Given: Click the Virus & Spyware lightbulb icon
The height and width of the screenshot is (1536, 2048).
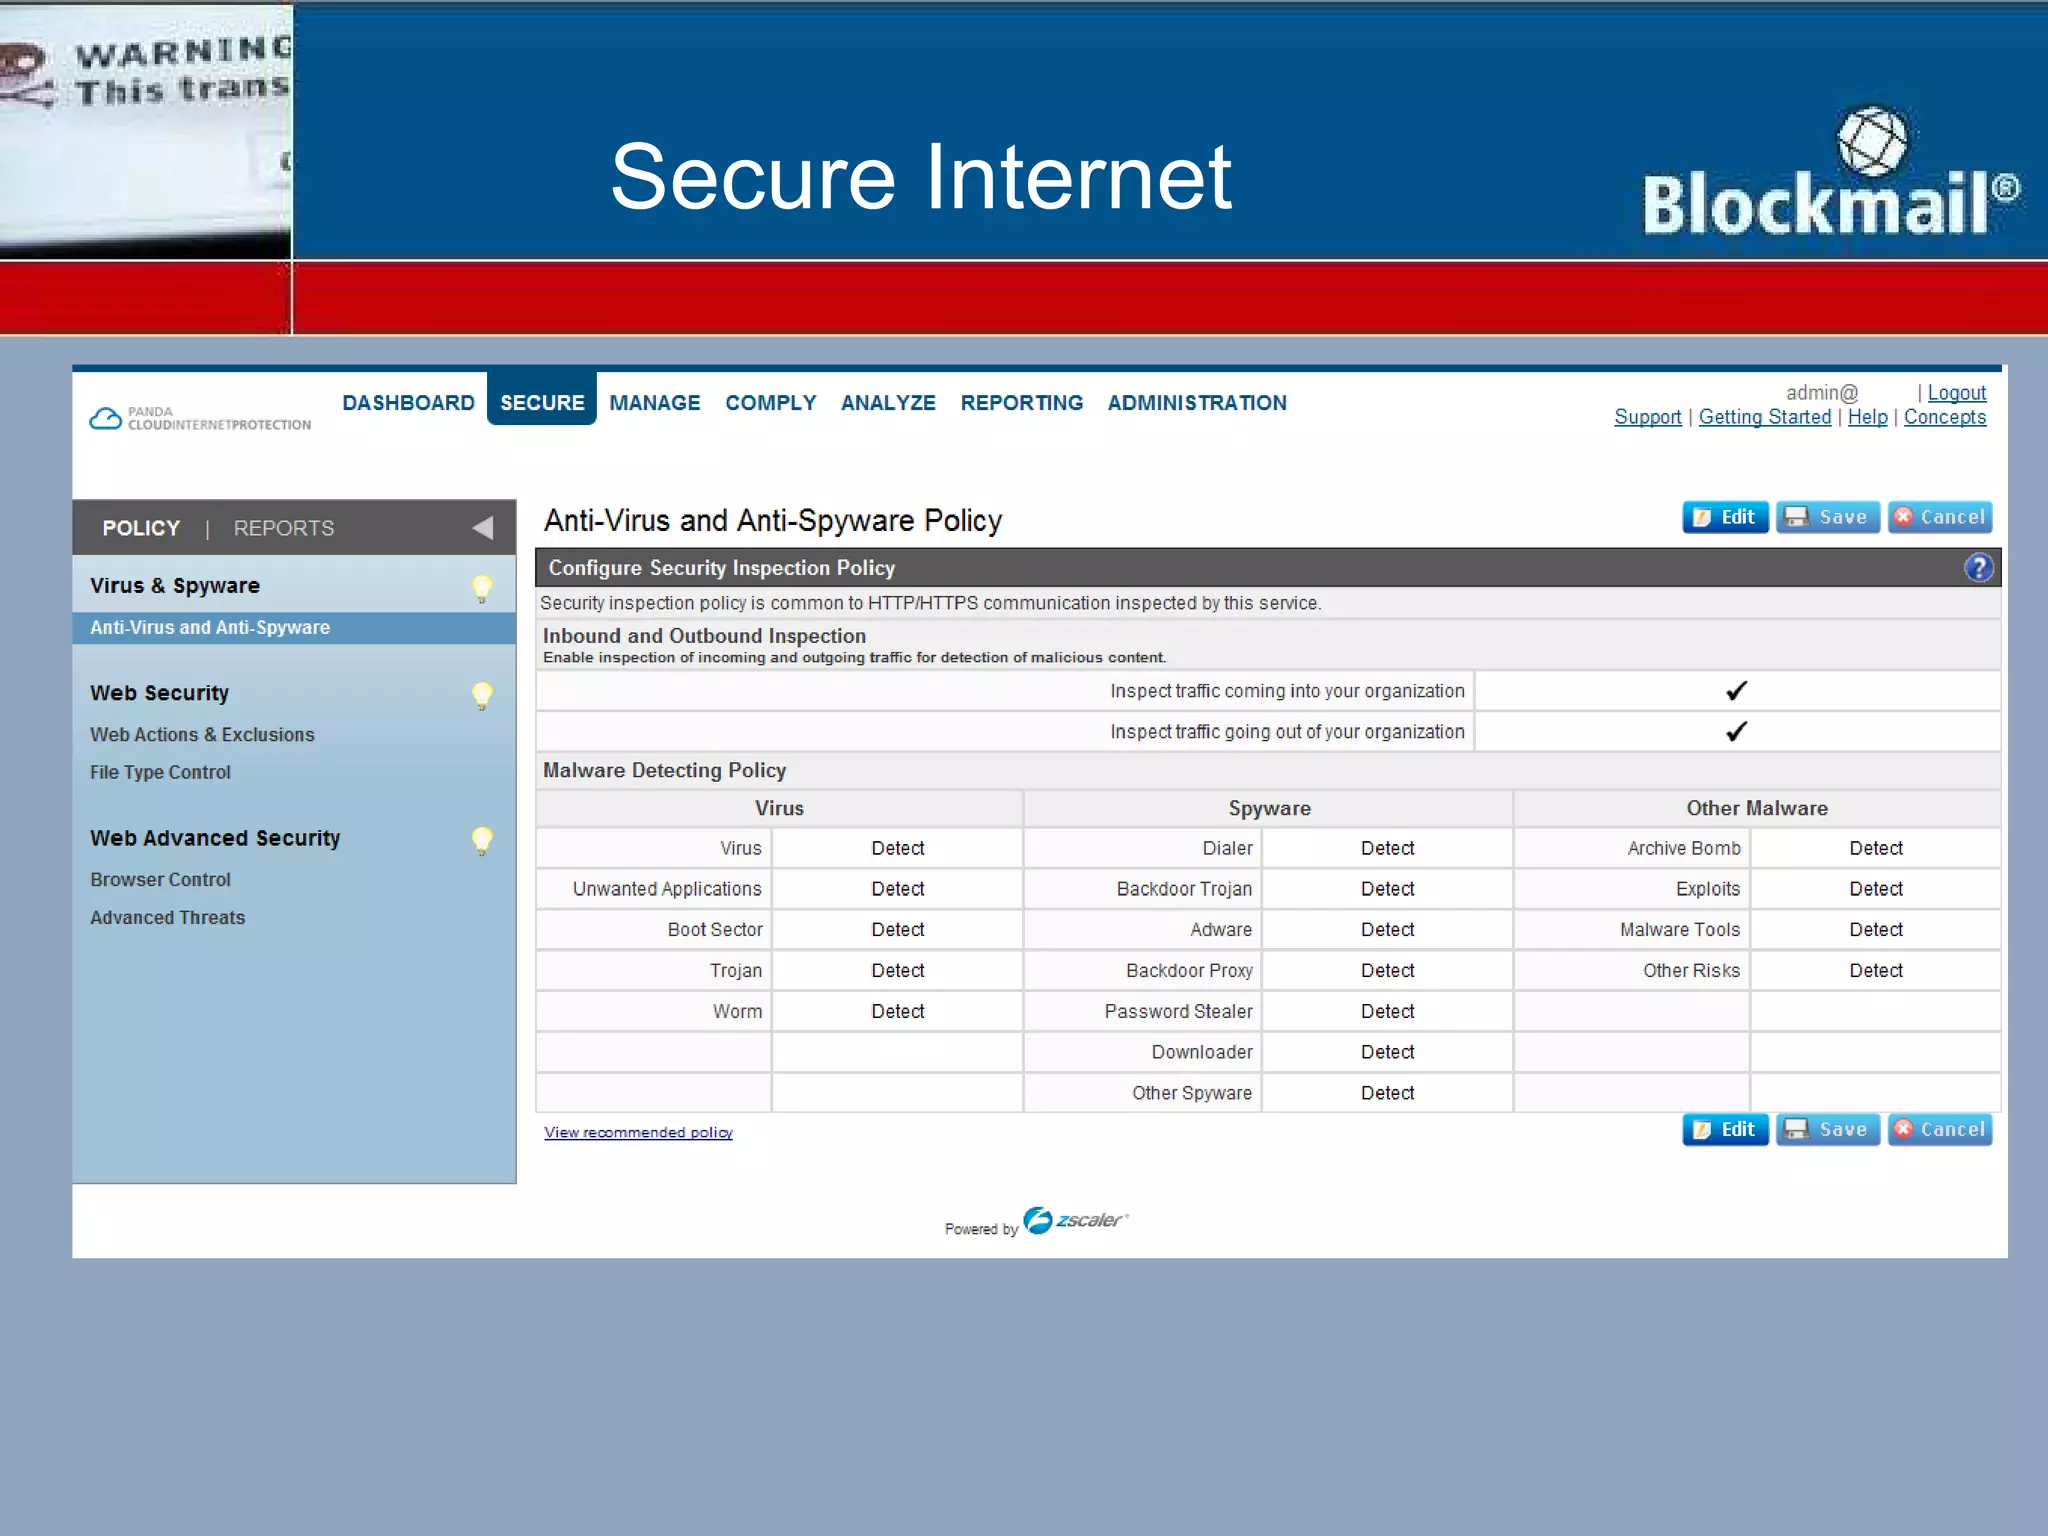Looking at the screenshot, I should 482,588.
